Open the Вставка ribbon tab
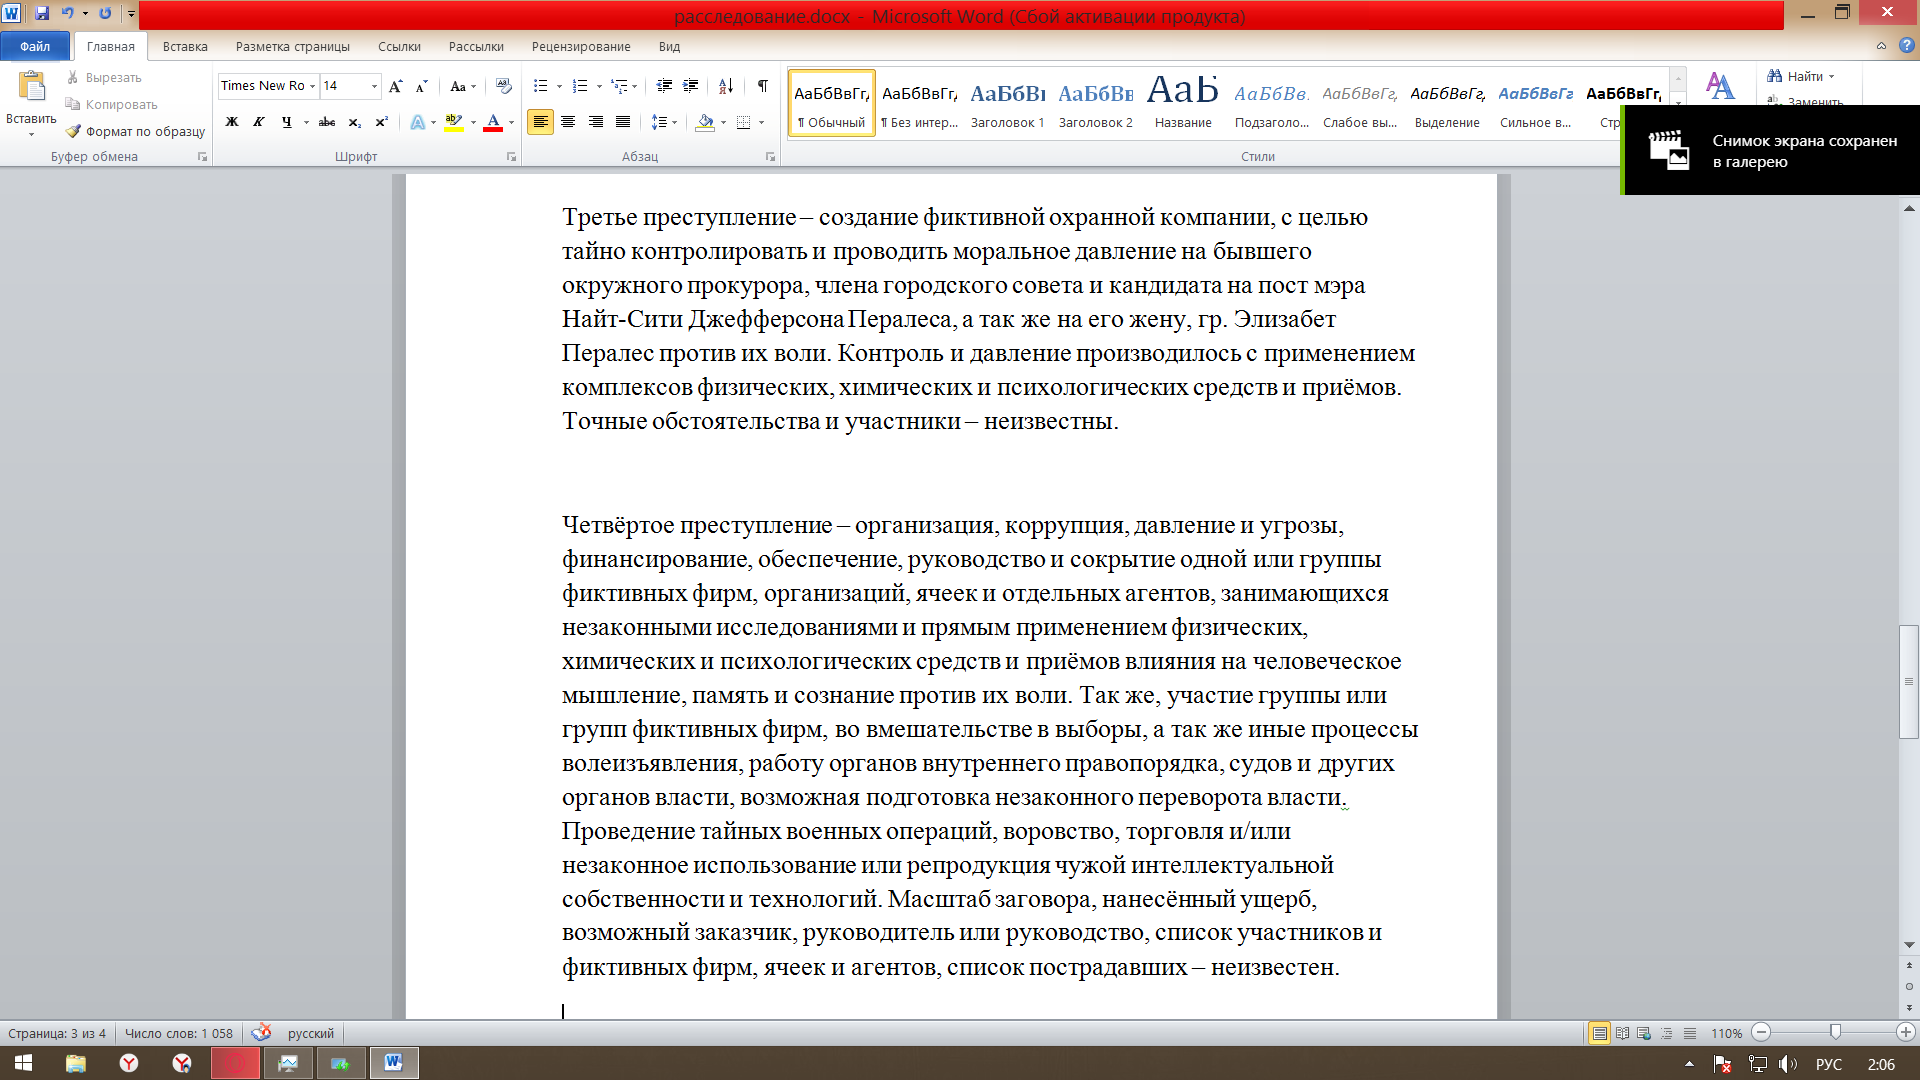The width and height of the screenshot is (1920, 1080). [x=186, y=46]
